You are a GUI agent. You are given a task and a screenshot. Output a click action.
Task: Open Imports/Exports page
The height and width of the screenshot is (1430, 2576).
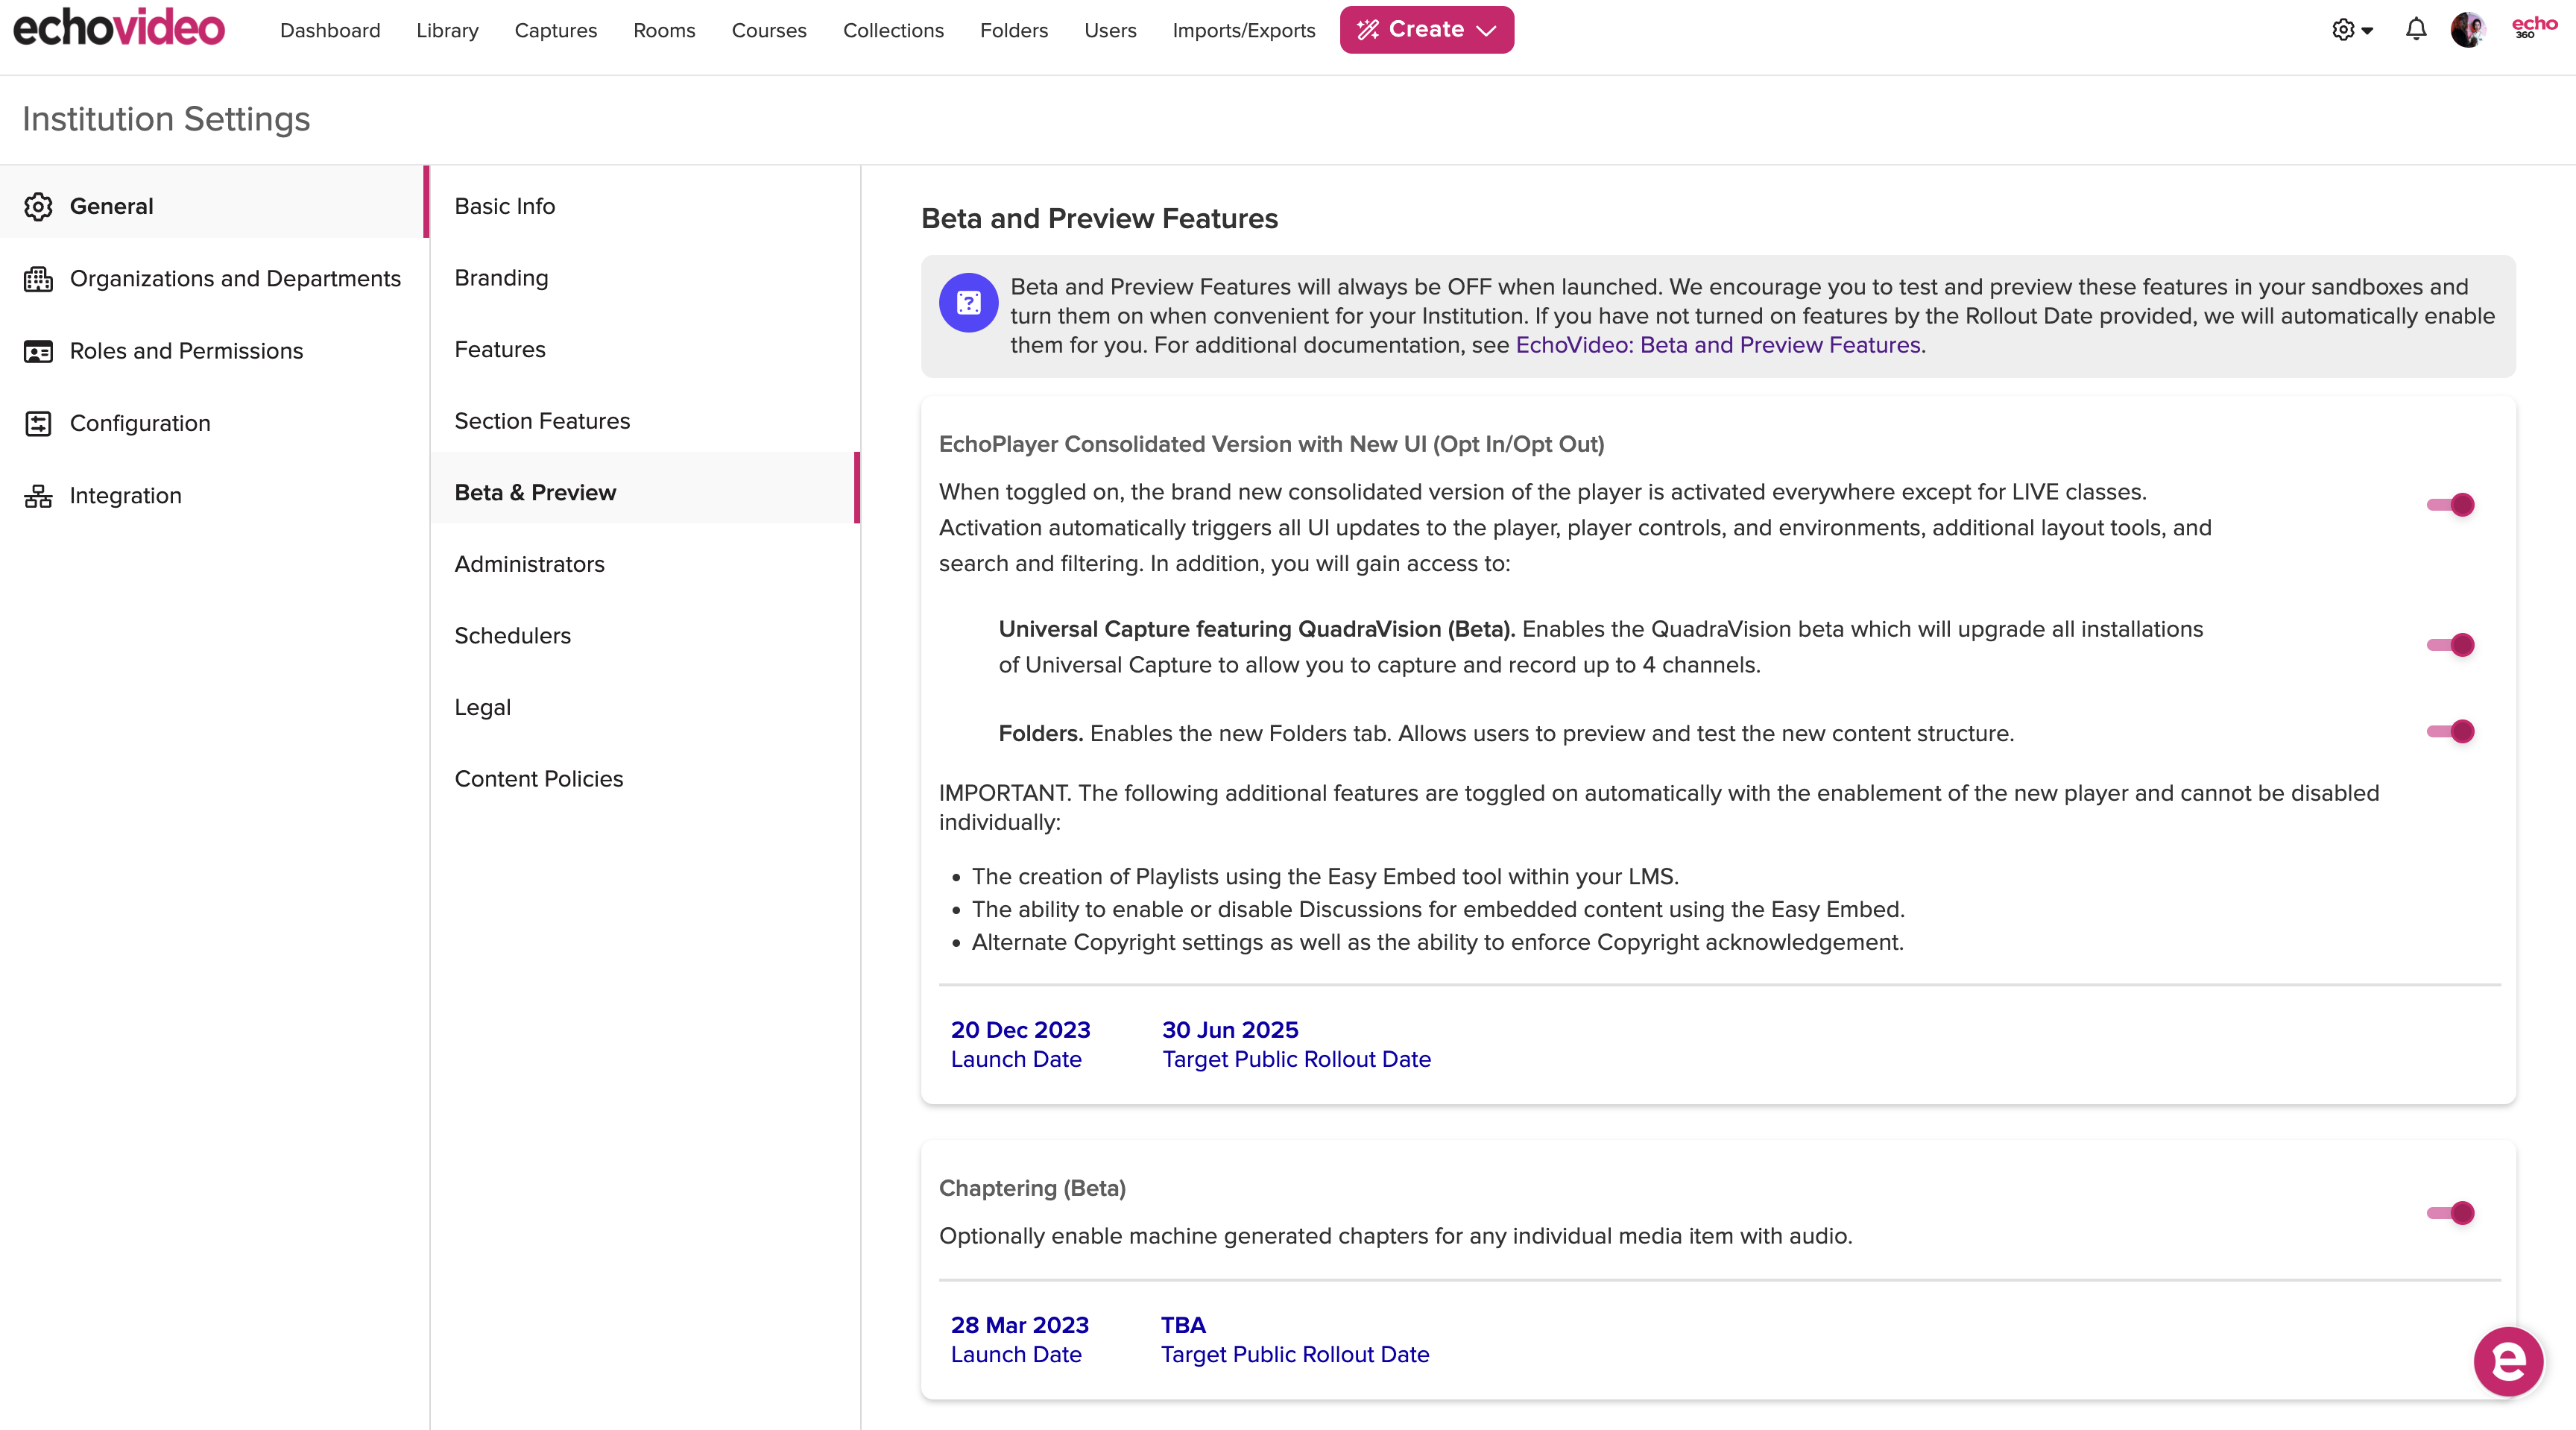[1244, 30]
